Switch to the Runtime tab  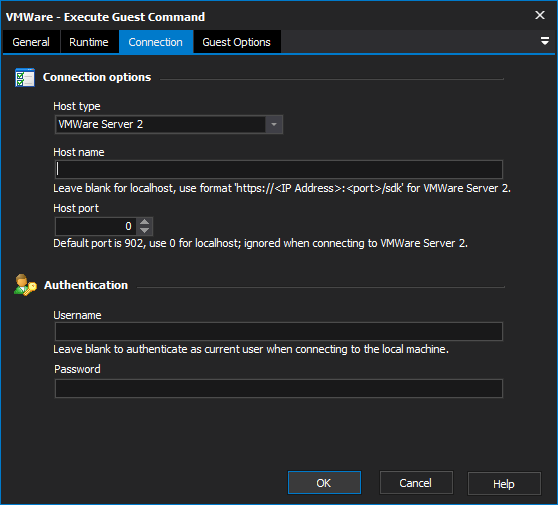89,42
